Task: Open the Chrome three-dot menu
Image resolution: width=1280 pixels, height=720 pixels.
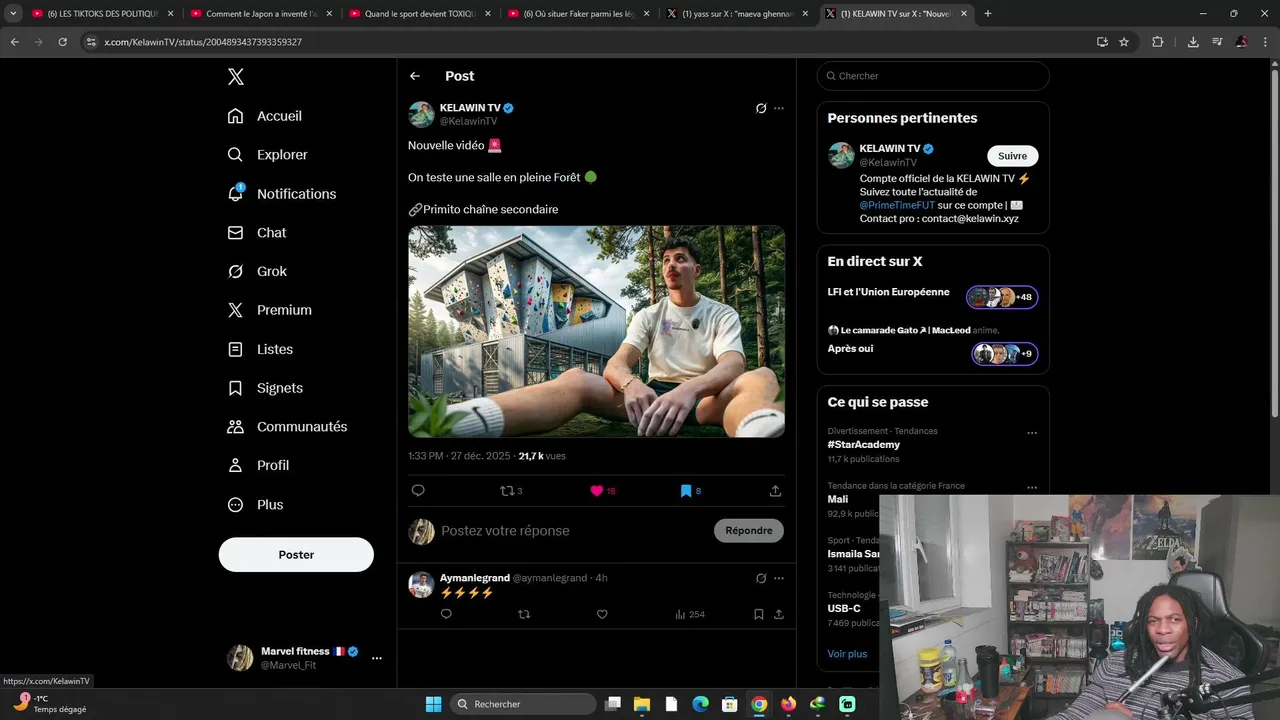Action: click(1266, 42)
